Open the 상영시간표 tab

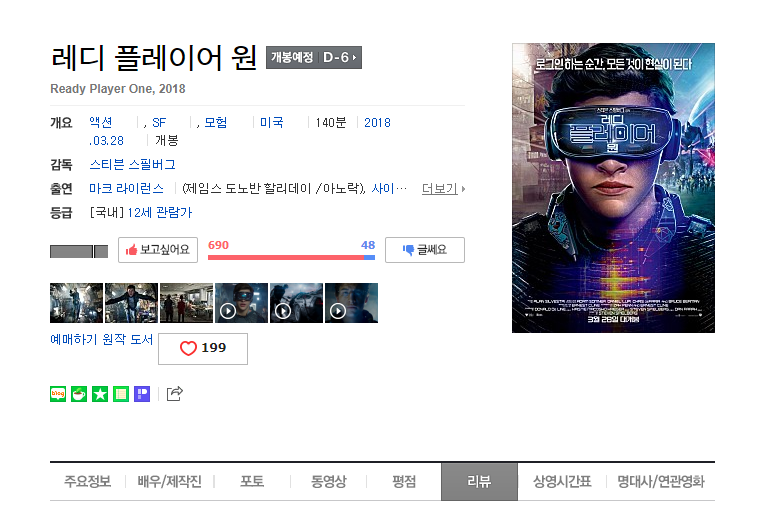pyautogui.click(x=562, y=481)
